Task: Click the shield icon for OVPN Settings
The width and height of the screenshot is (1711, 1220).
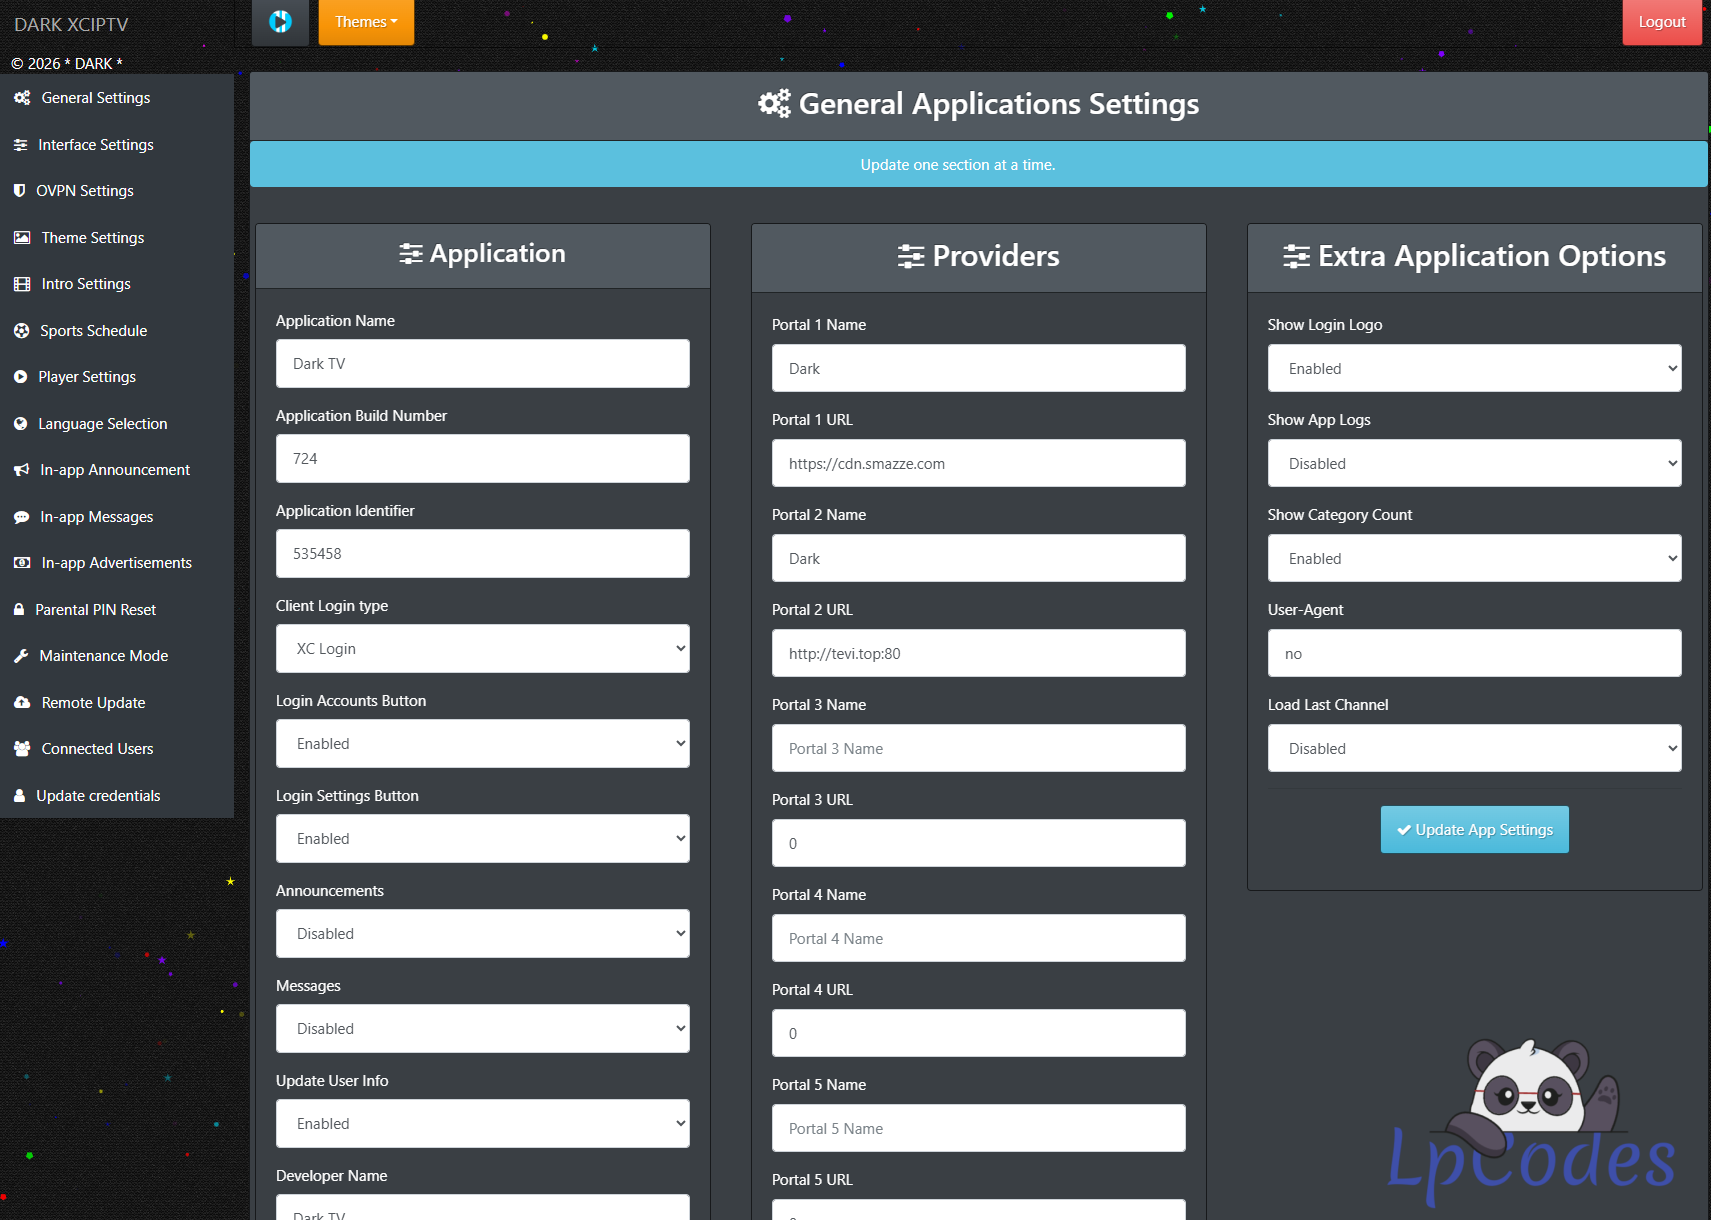Action: pos(19,191)
